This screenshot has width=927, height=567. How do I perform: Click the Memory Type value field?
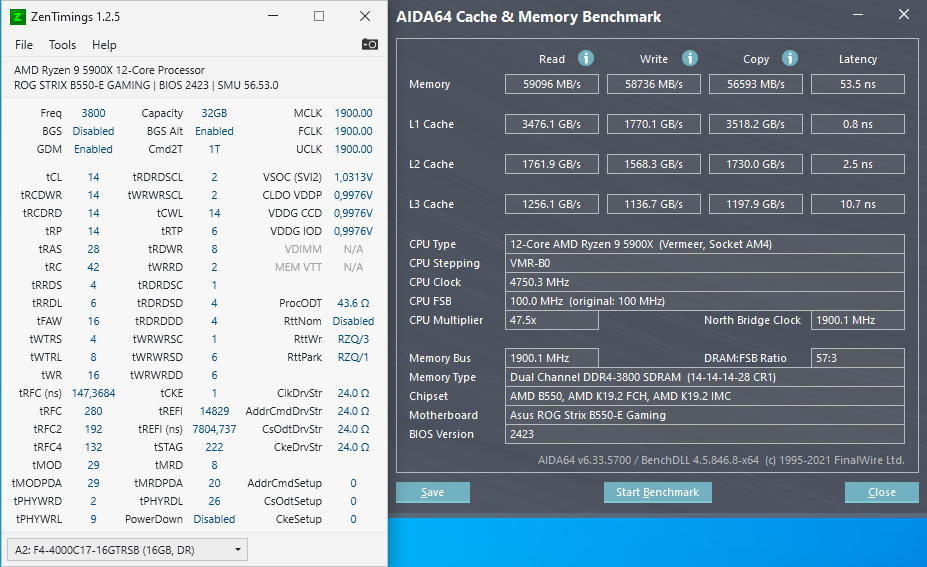705,377
